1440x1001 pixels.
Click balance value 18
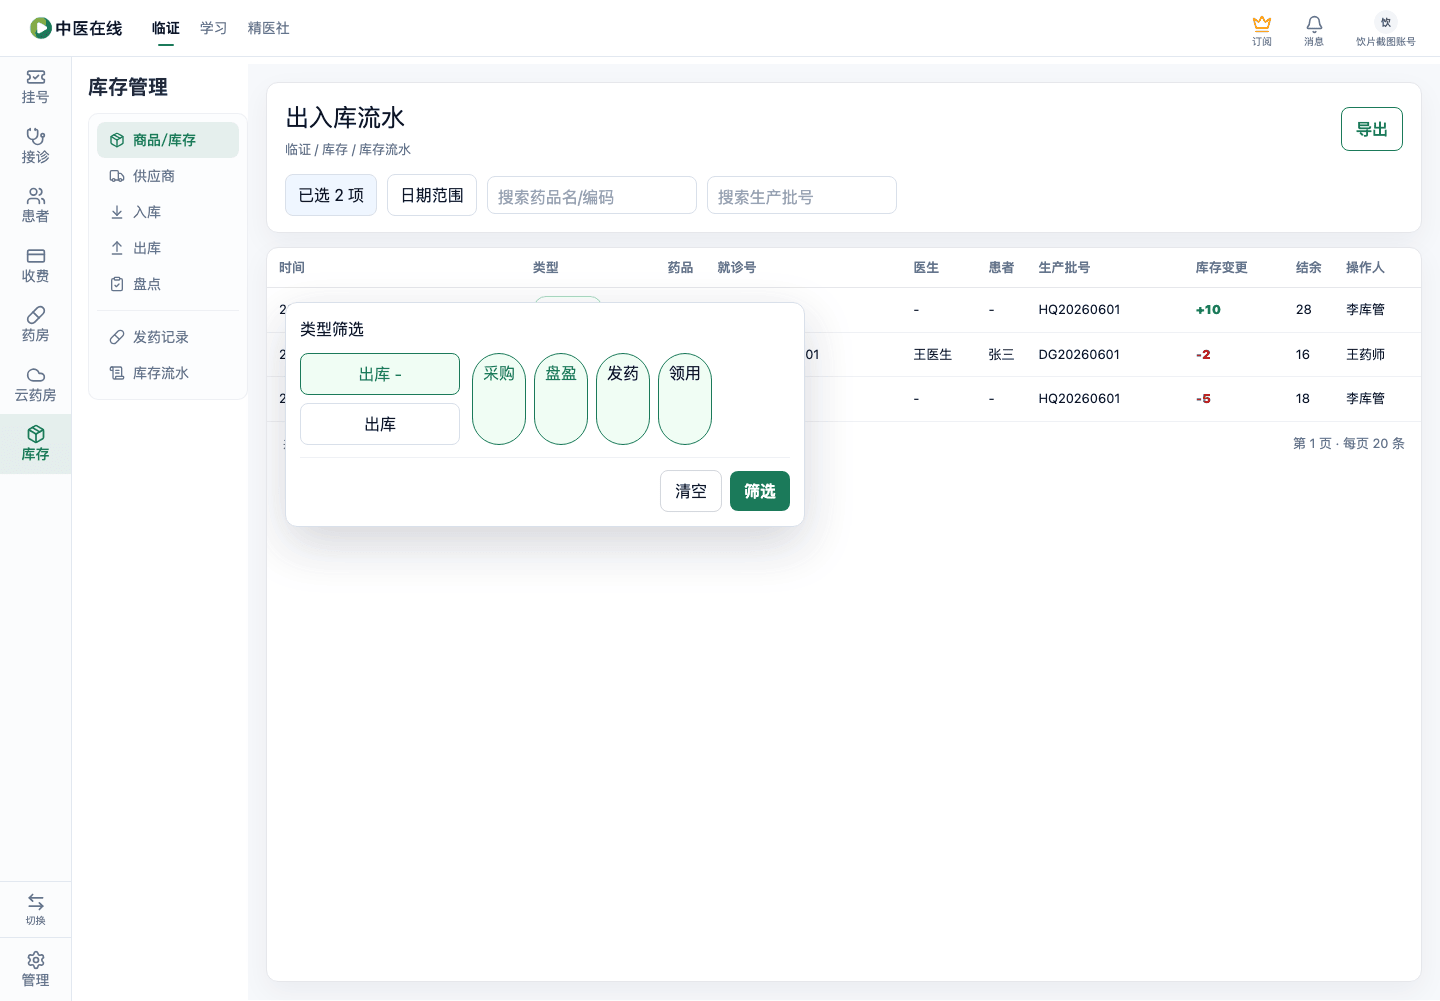1303,399
